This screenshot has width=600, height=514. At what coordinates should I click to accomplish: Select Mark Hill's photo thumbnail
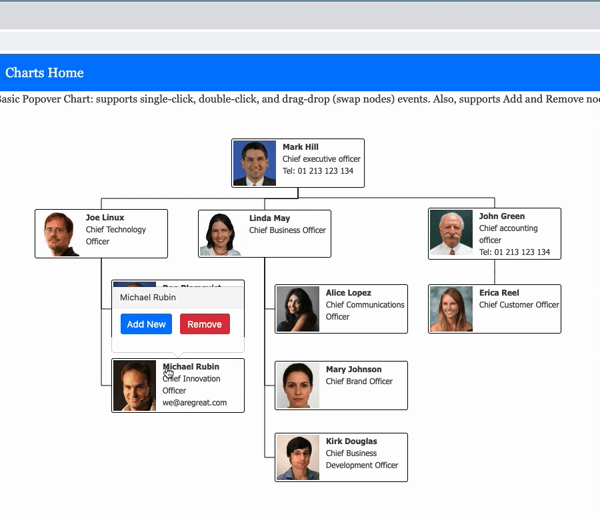254,163
